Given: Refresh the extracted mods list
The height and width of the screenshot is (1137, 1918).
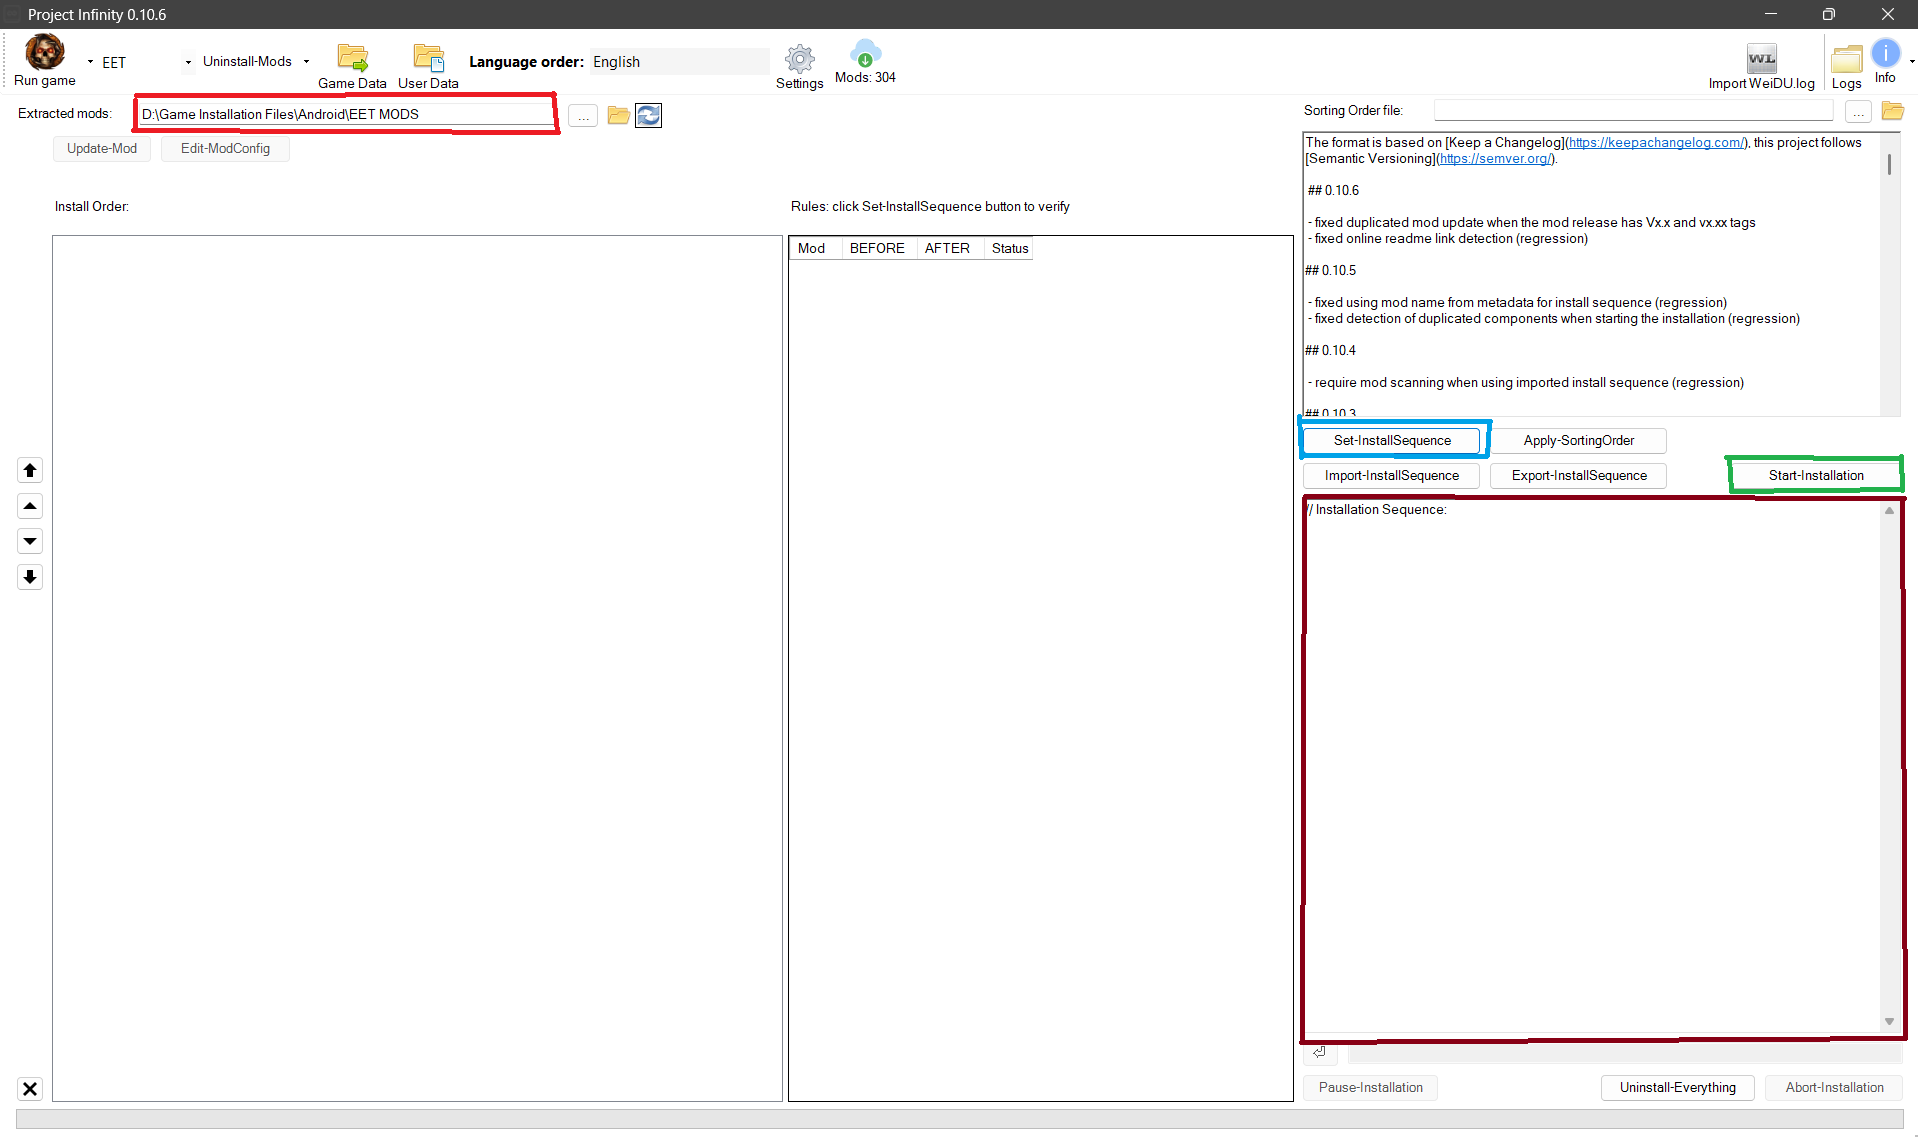Looking at the screenshot, I should [x=648, y=116].
